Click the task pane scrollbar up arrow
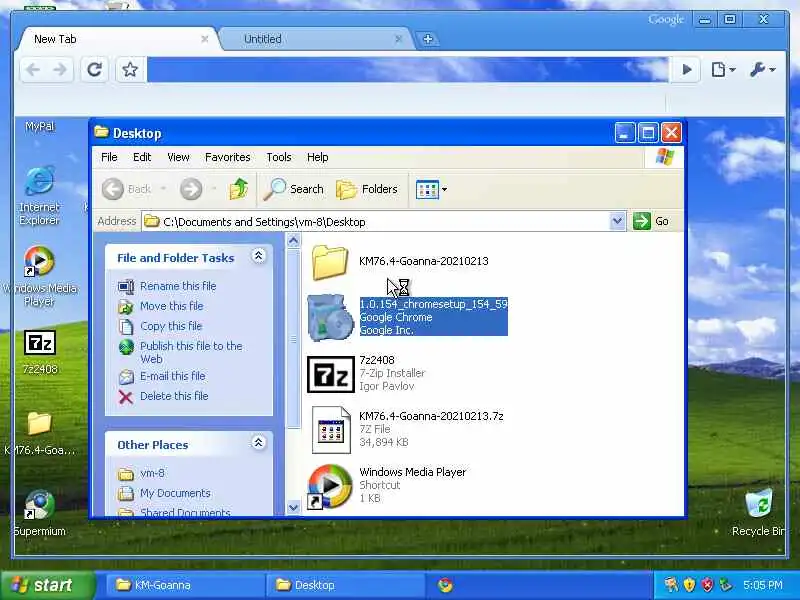 (293, 240)
